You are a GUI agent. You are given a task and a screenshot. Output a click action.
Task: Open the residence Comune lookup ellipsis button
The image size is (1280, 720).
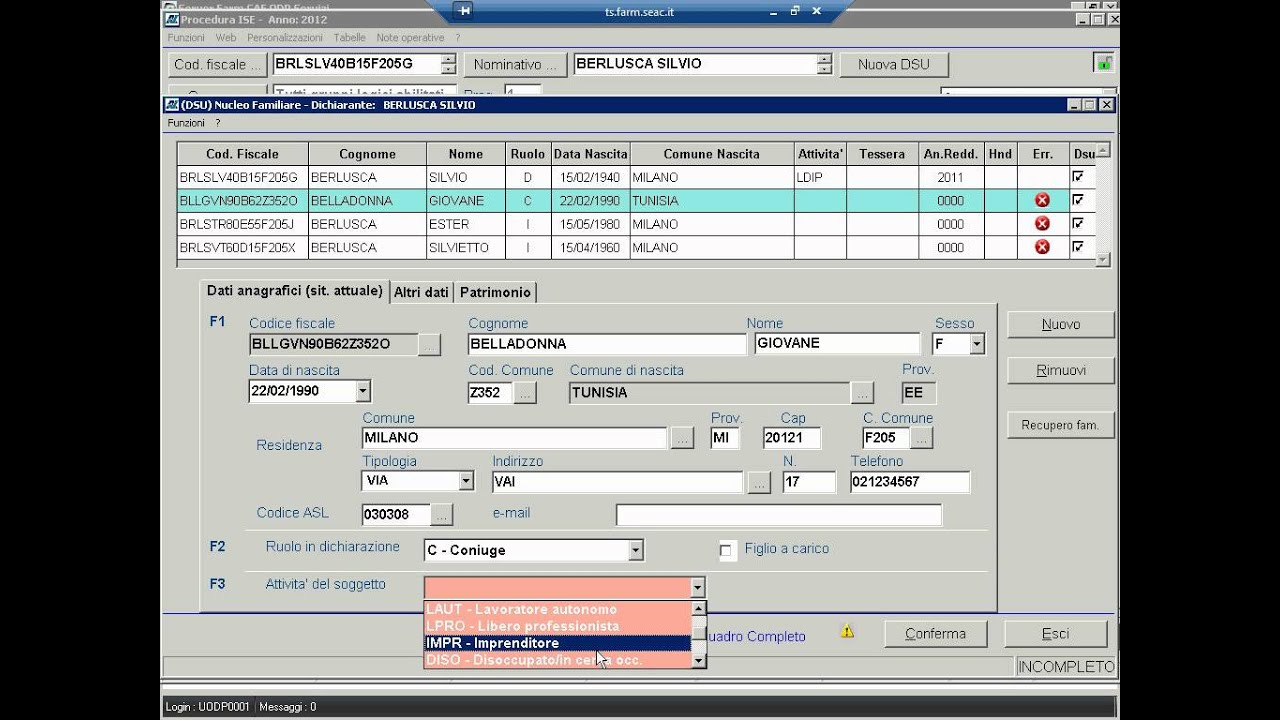coord(681,438)
